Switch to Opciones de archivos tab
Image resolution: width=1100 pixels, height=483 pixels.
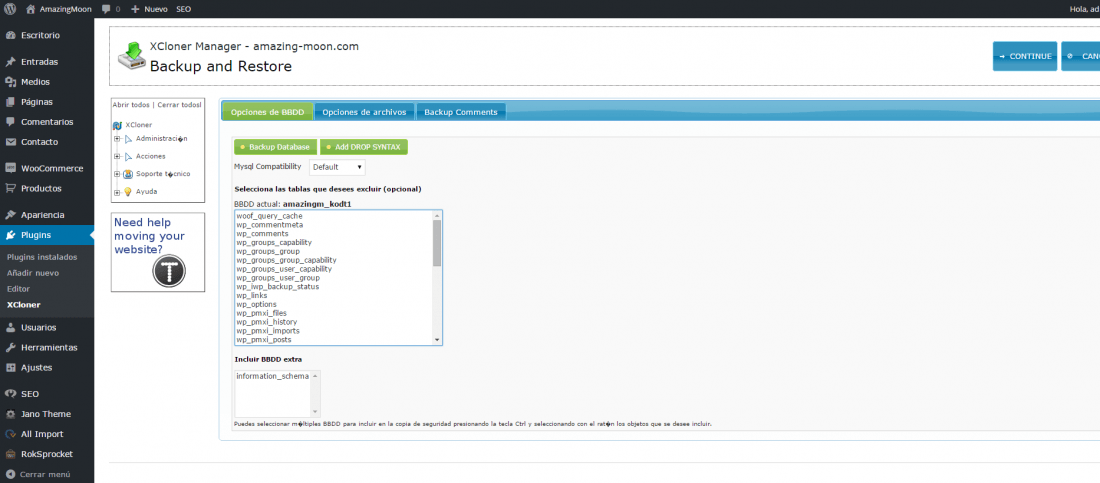click(364, 112)
